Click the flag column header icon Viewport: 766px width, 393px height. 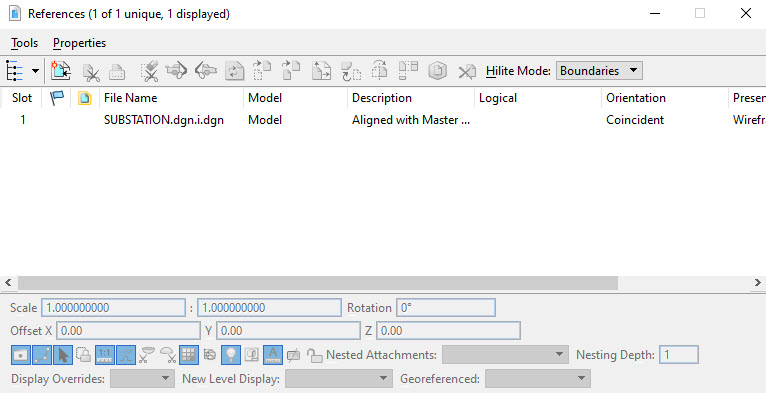[57, 98]
